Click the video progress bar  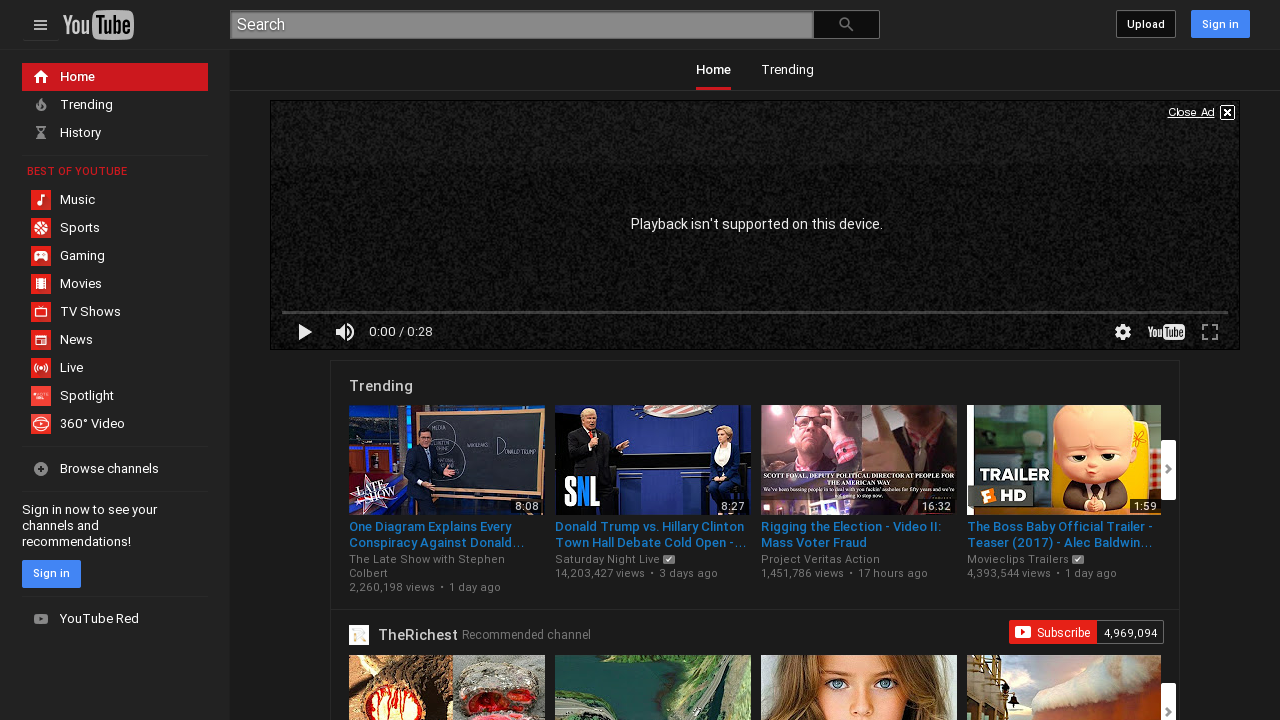(x=755, y=313)
